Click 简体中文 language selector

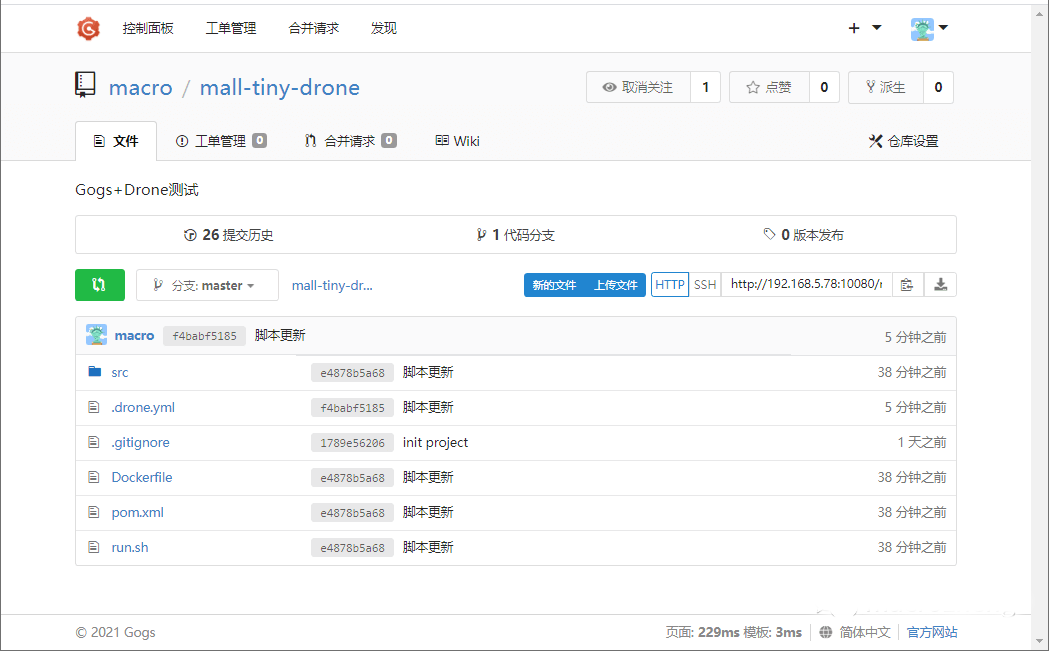[865, 632]
